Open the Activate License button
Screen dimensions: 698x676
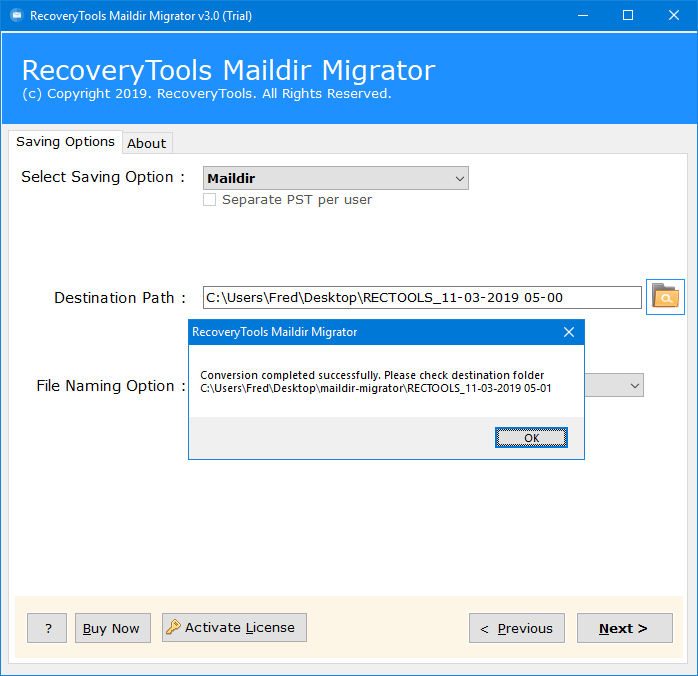coord(234,627)
